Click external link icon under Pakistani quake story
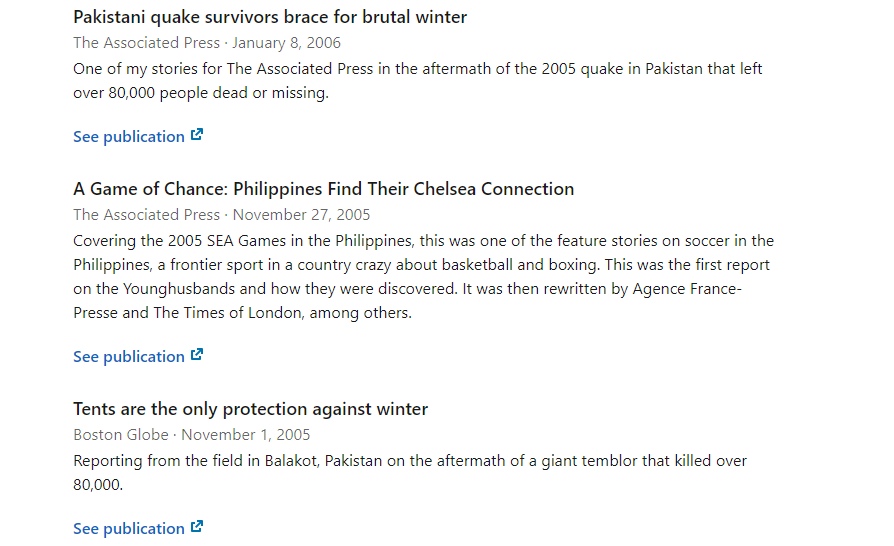Viewport: 894px width, 546px height. (197, 135)
